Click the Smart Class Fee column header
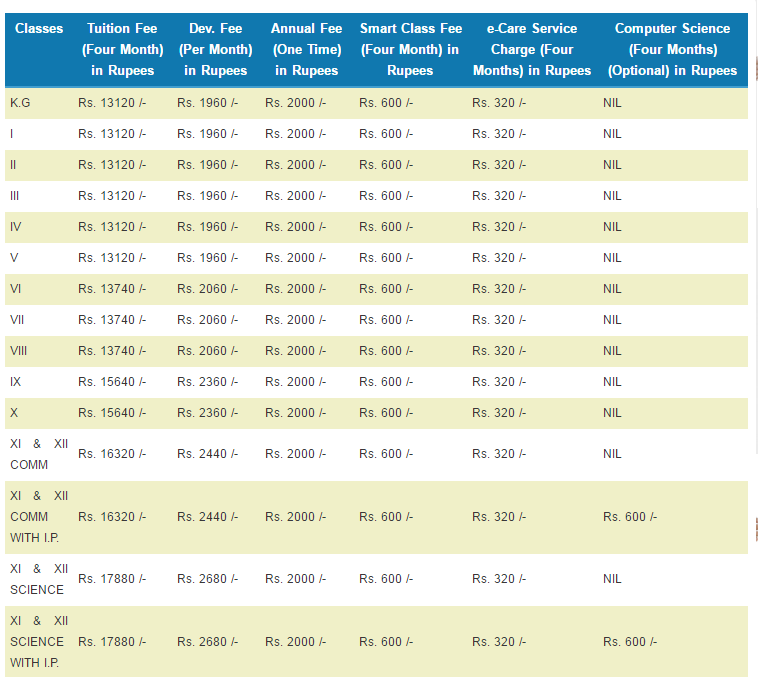Image resolution: width=758 pixels, height=677 pixels. [x=410, y=49]
